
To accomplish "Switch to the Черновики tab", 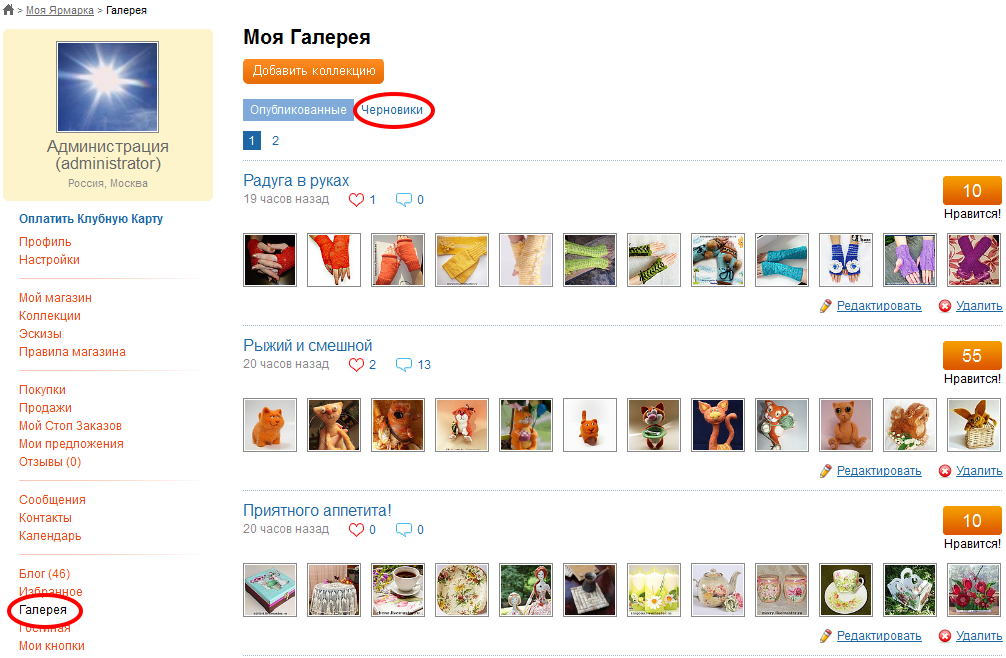I will pos(392,110).
